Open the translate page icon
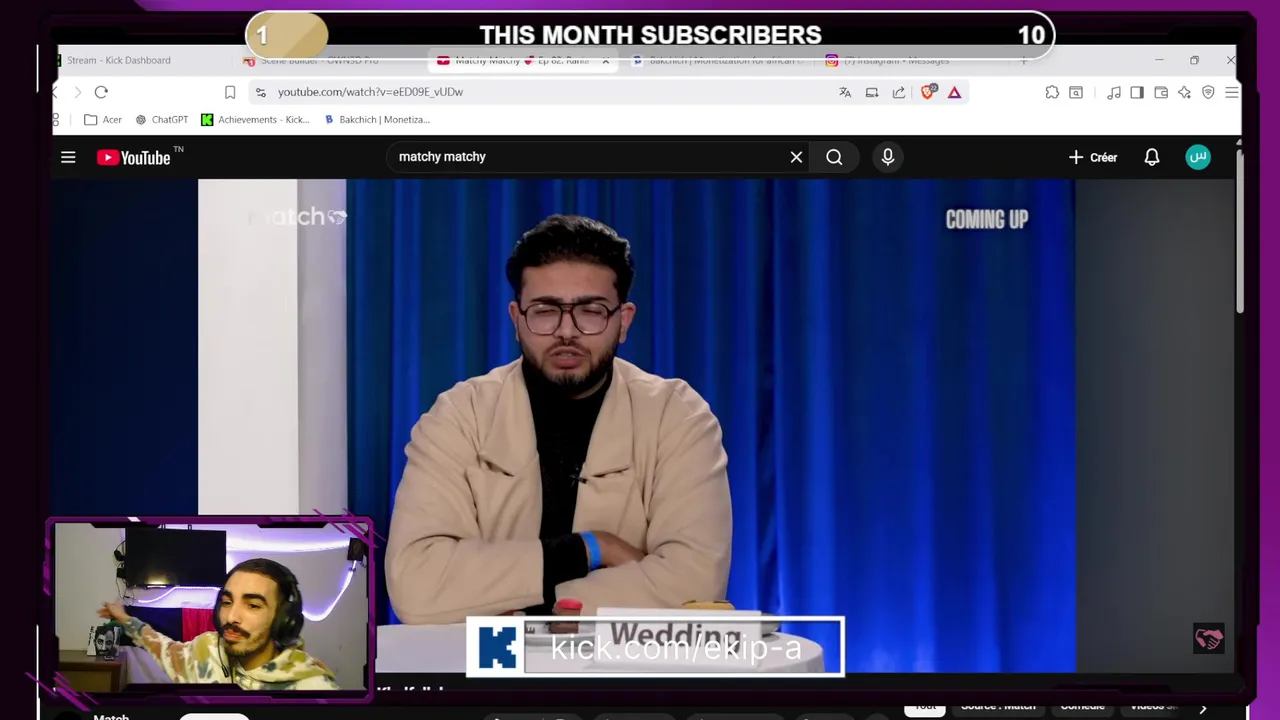The height and width of the screenshot is (720, 1280). [845, 92]
